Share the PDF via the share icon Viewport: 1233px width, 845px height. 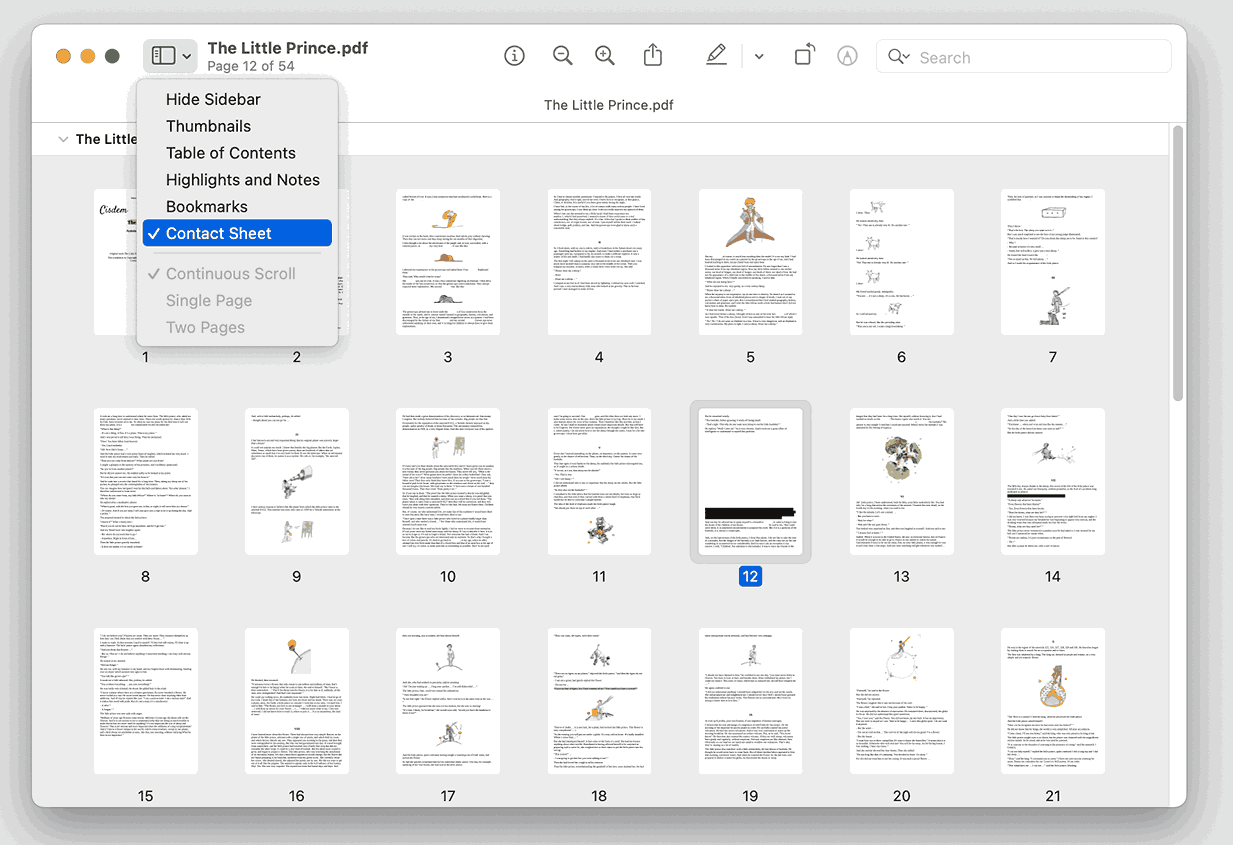click(x=653, y=55)
